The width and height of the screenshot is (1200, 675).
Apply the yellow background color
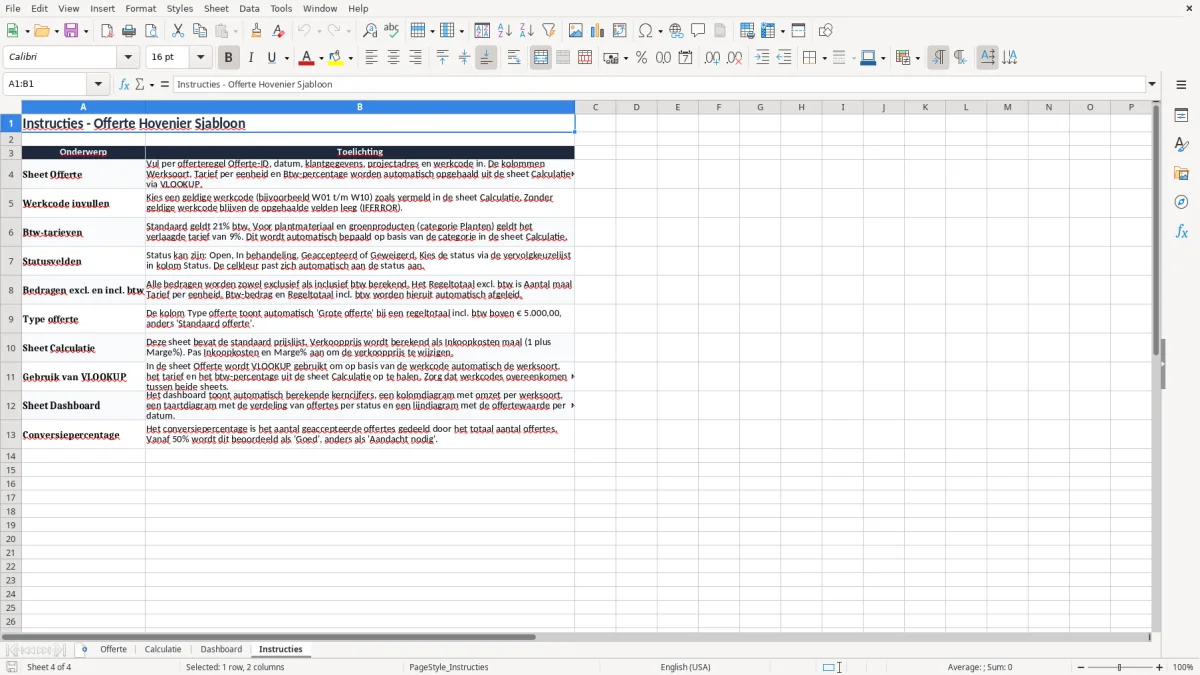[x=336, y=58]
